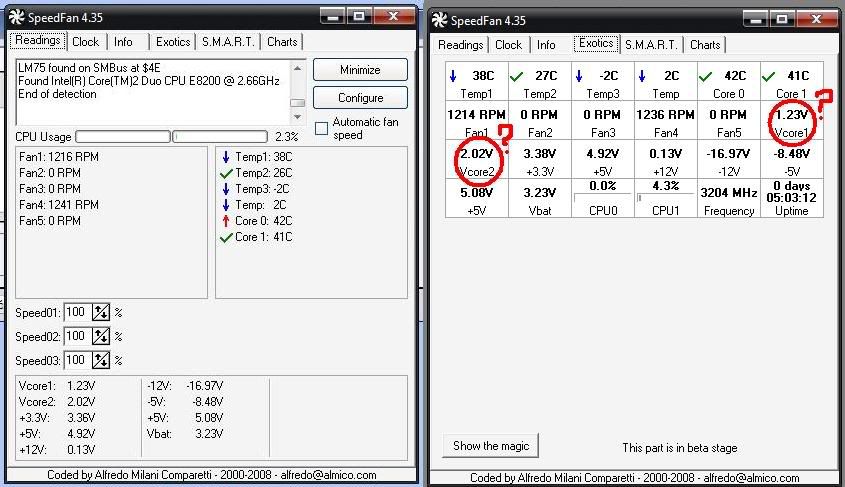
Task: Click -12V: -16.97V reading in left window
Action: [x=185, y=386]
